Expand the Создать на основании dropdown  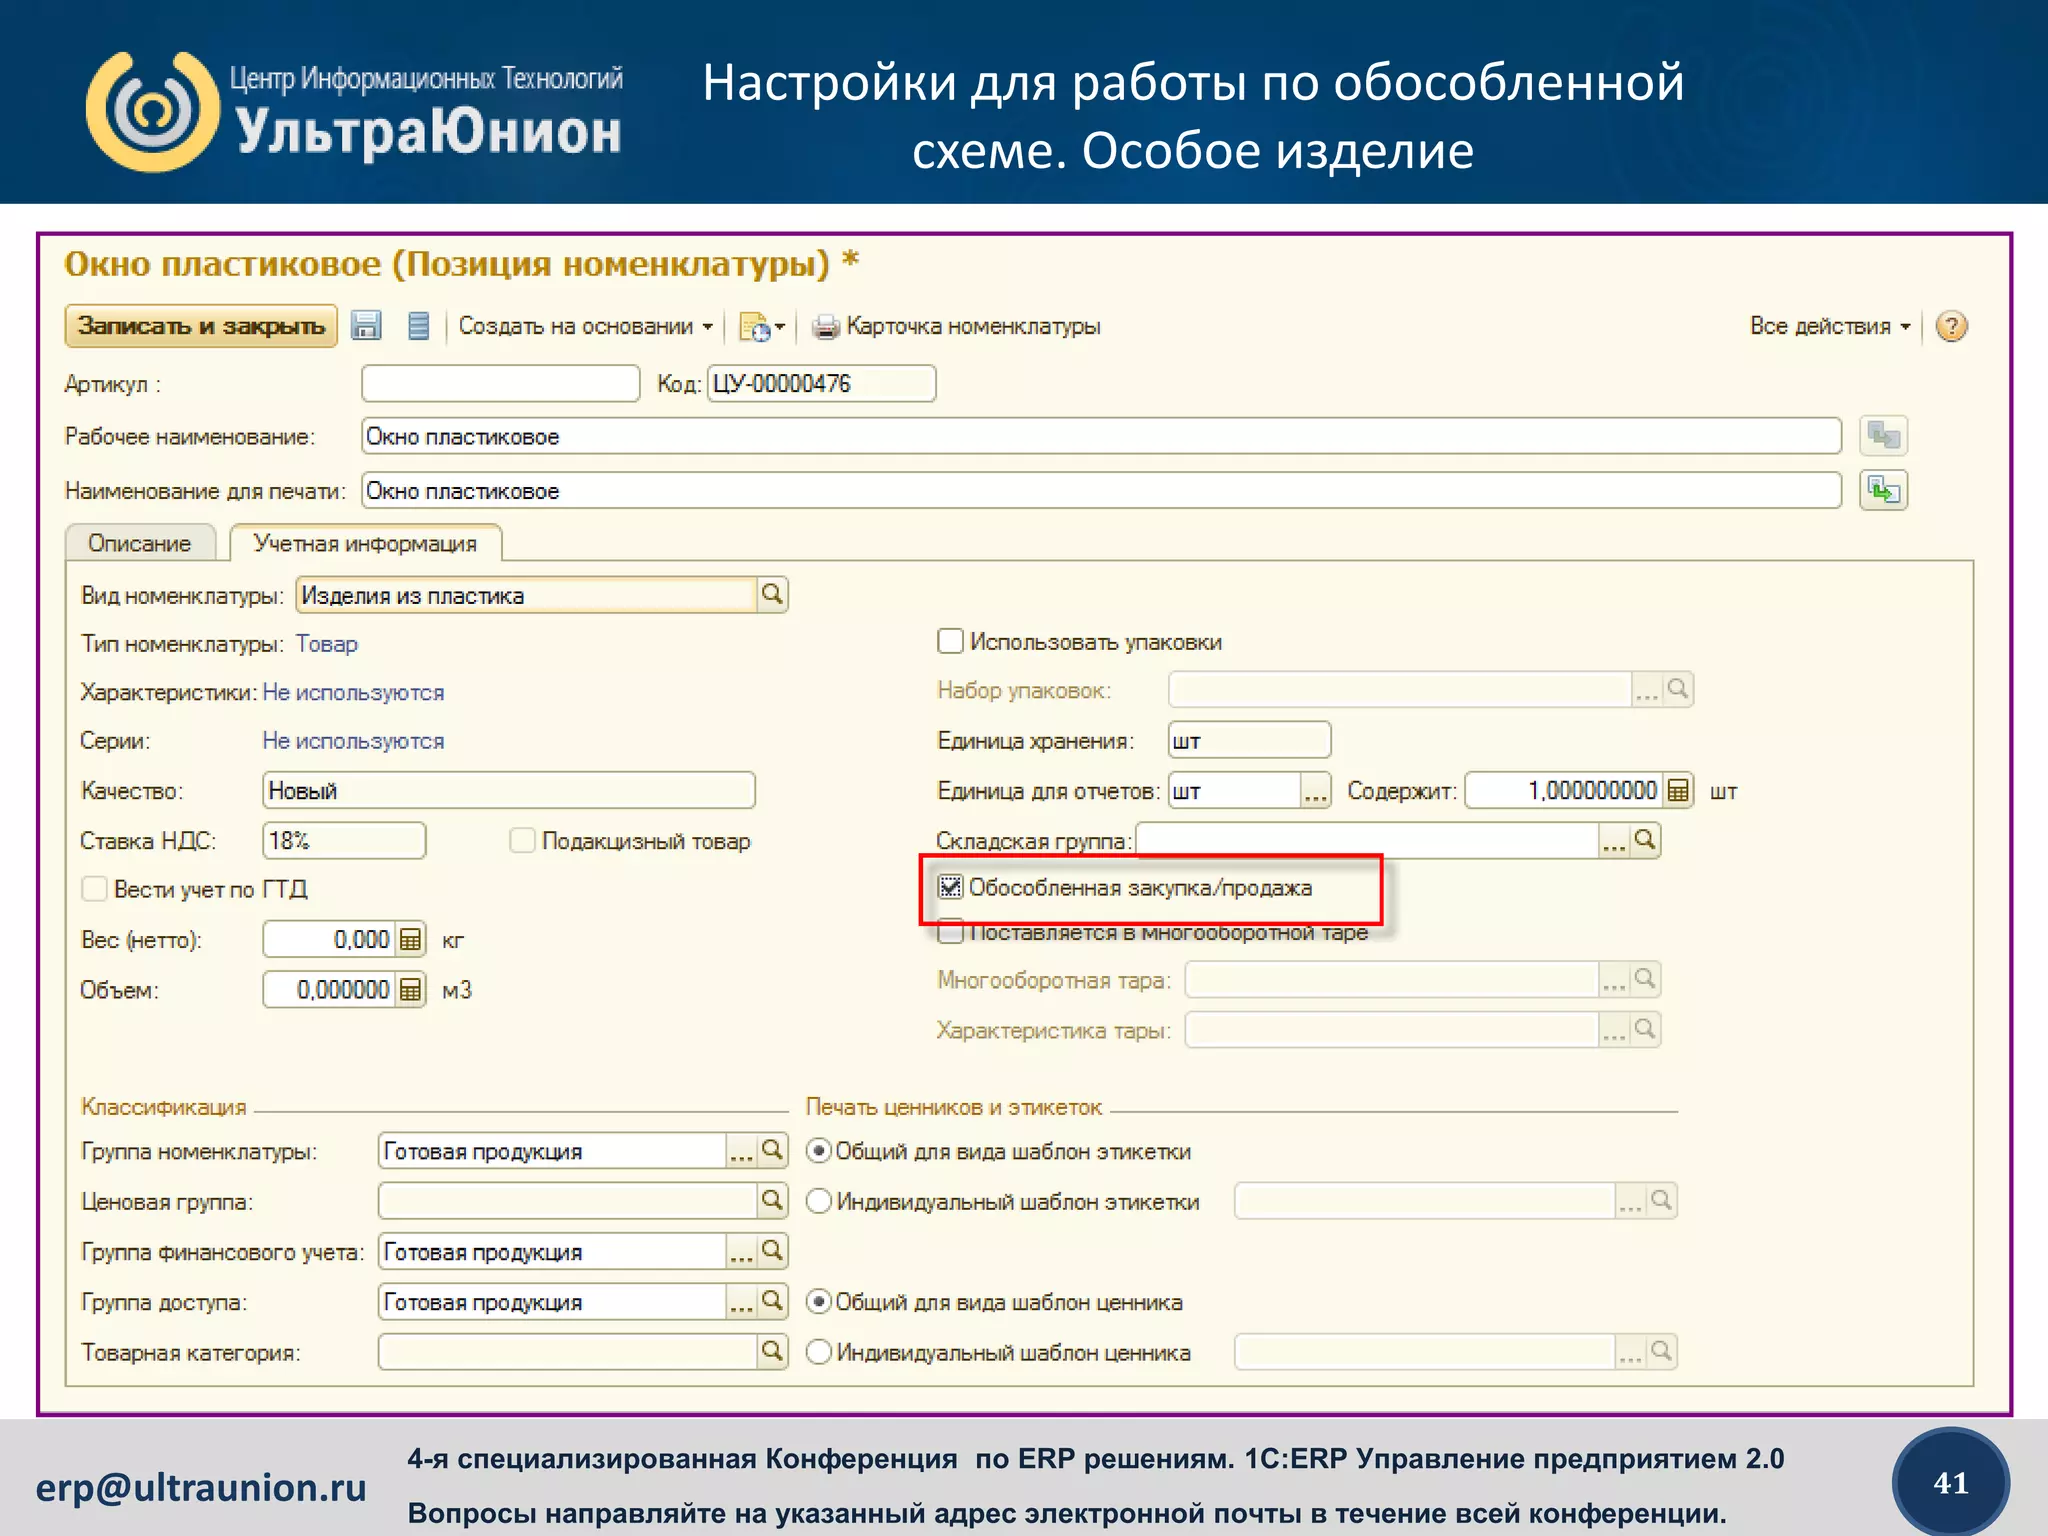pos(586,327)
